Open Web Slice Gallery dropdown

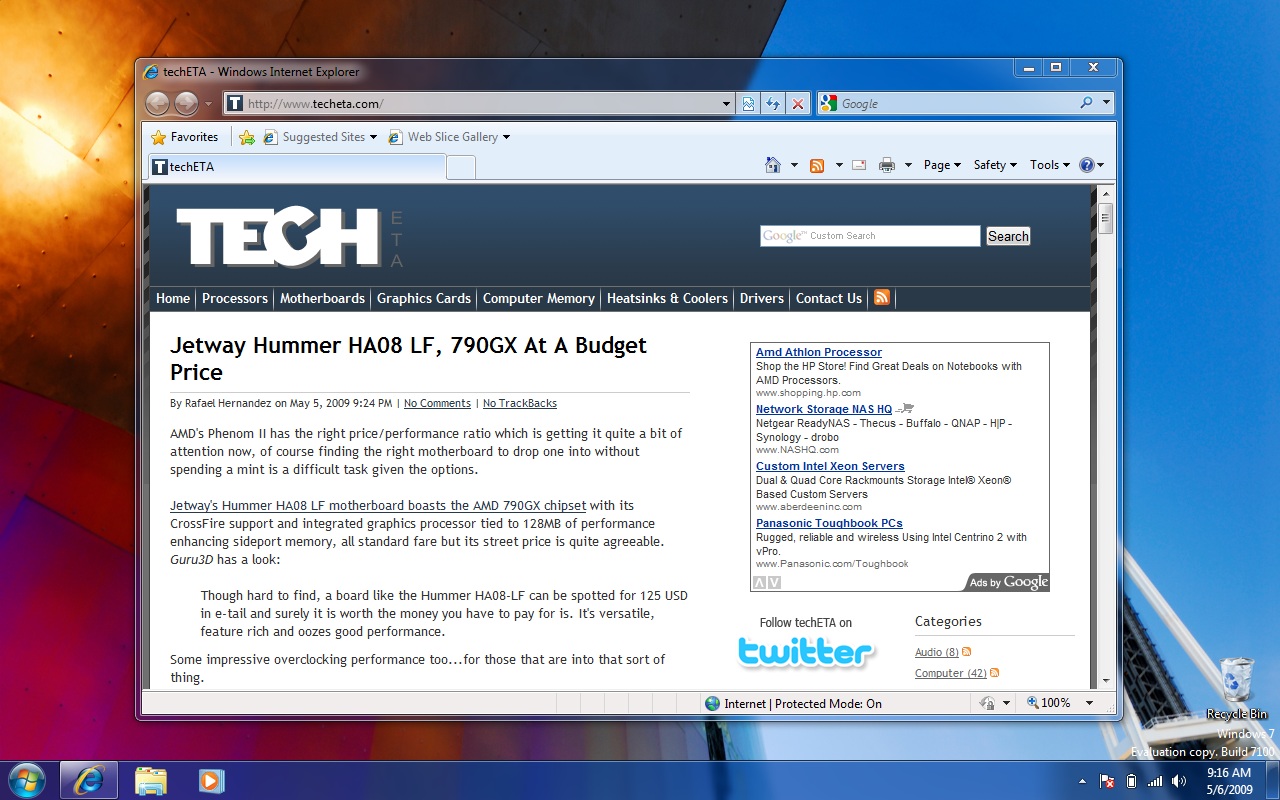[449, 137]
